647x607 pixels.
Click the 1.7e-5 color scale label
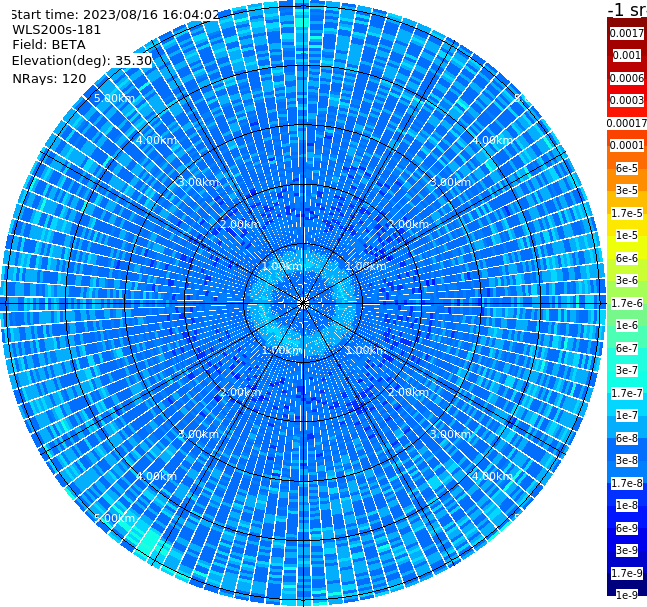click(x=627, y=213)
